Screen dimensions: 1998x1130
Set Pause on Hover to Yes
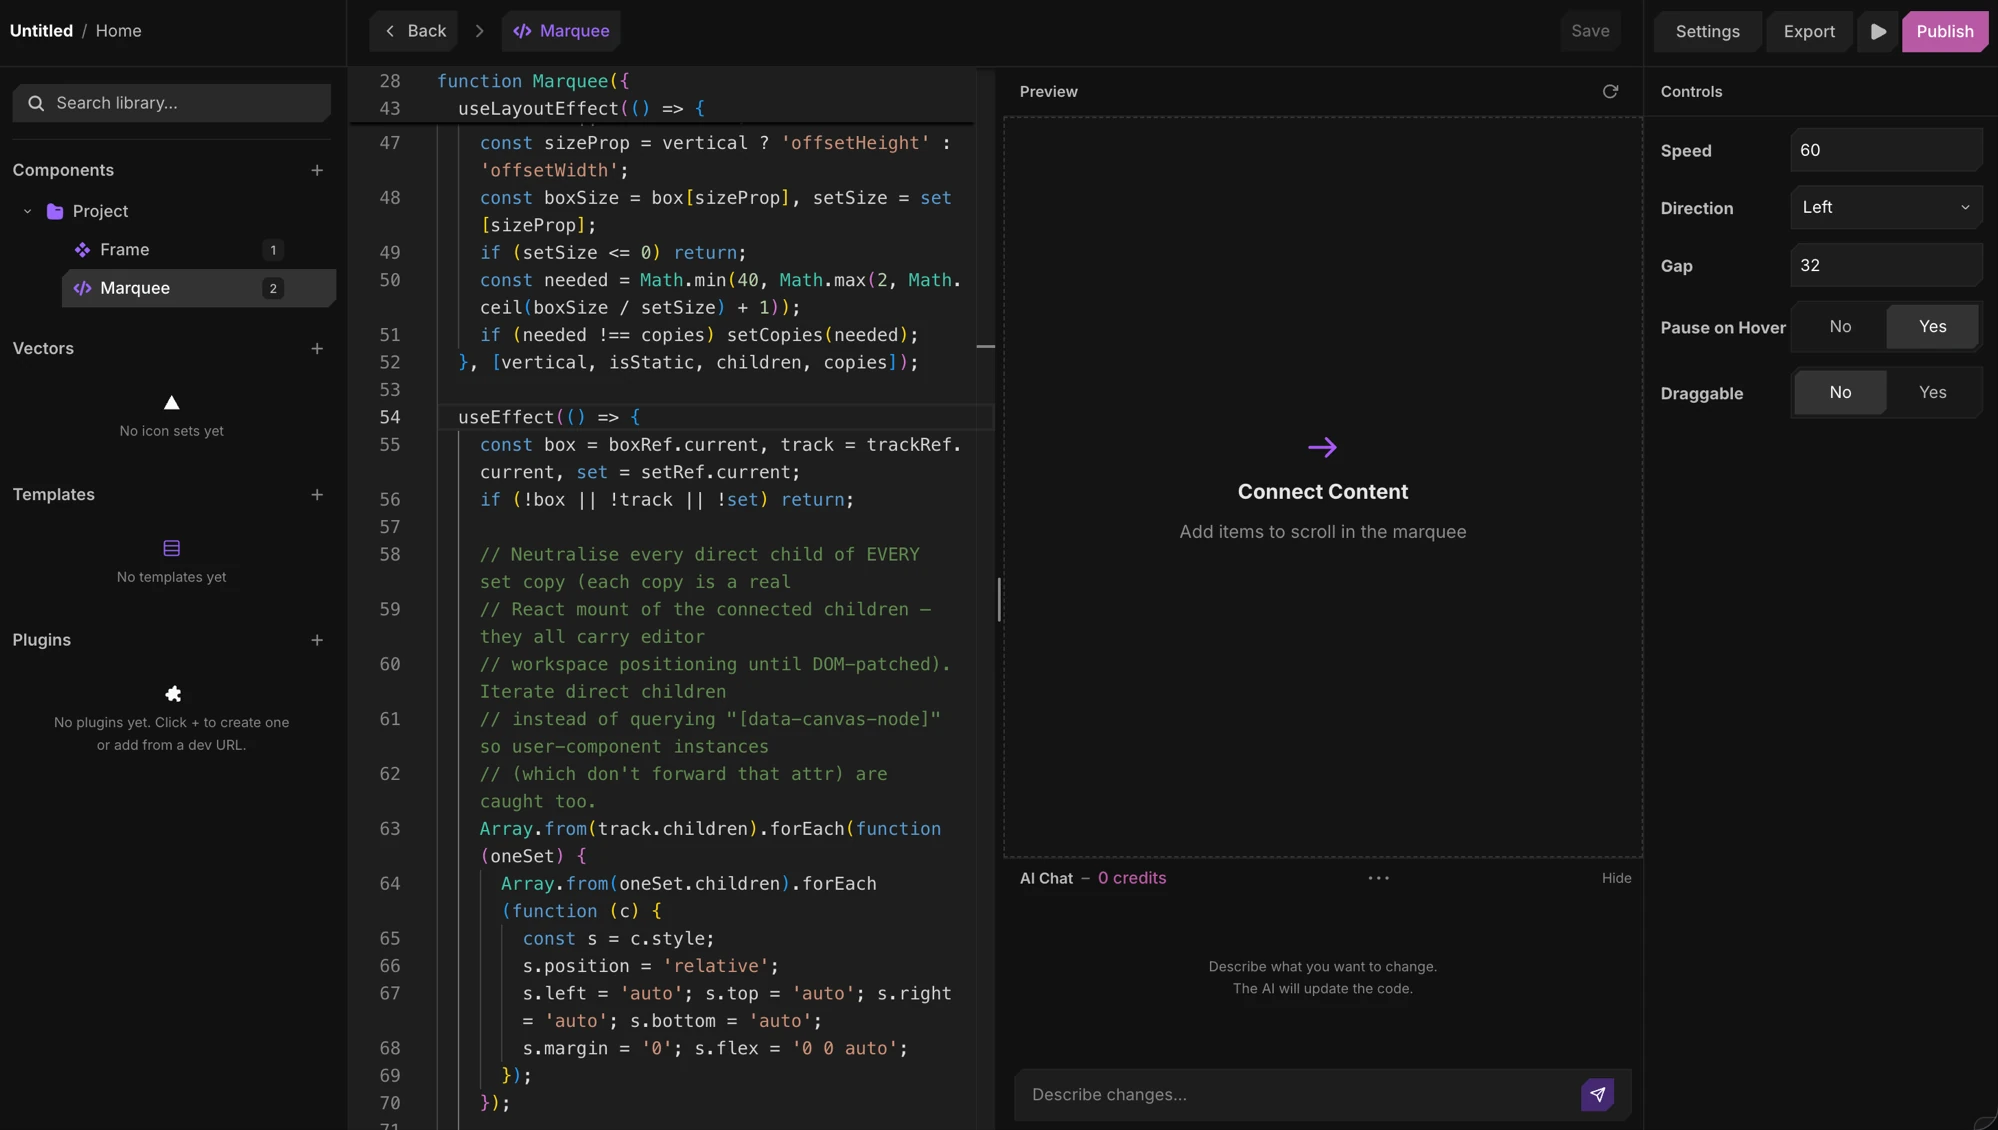[x=1932, y=327]
